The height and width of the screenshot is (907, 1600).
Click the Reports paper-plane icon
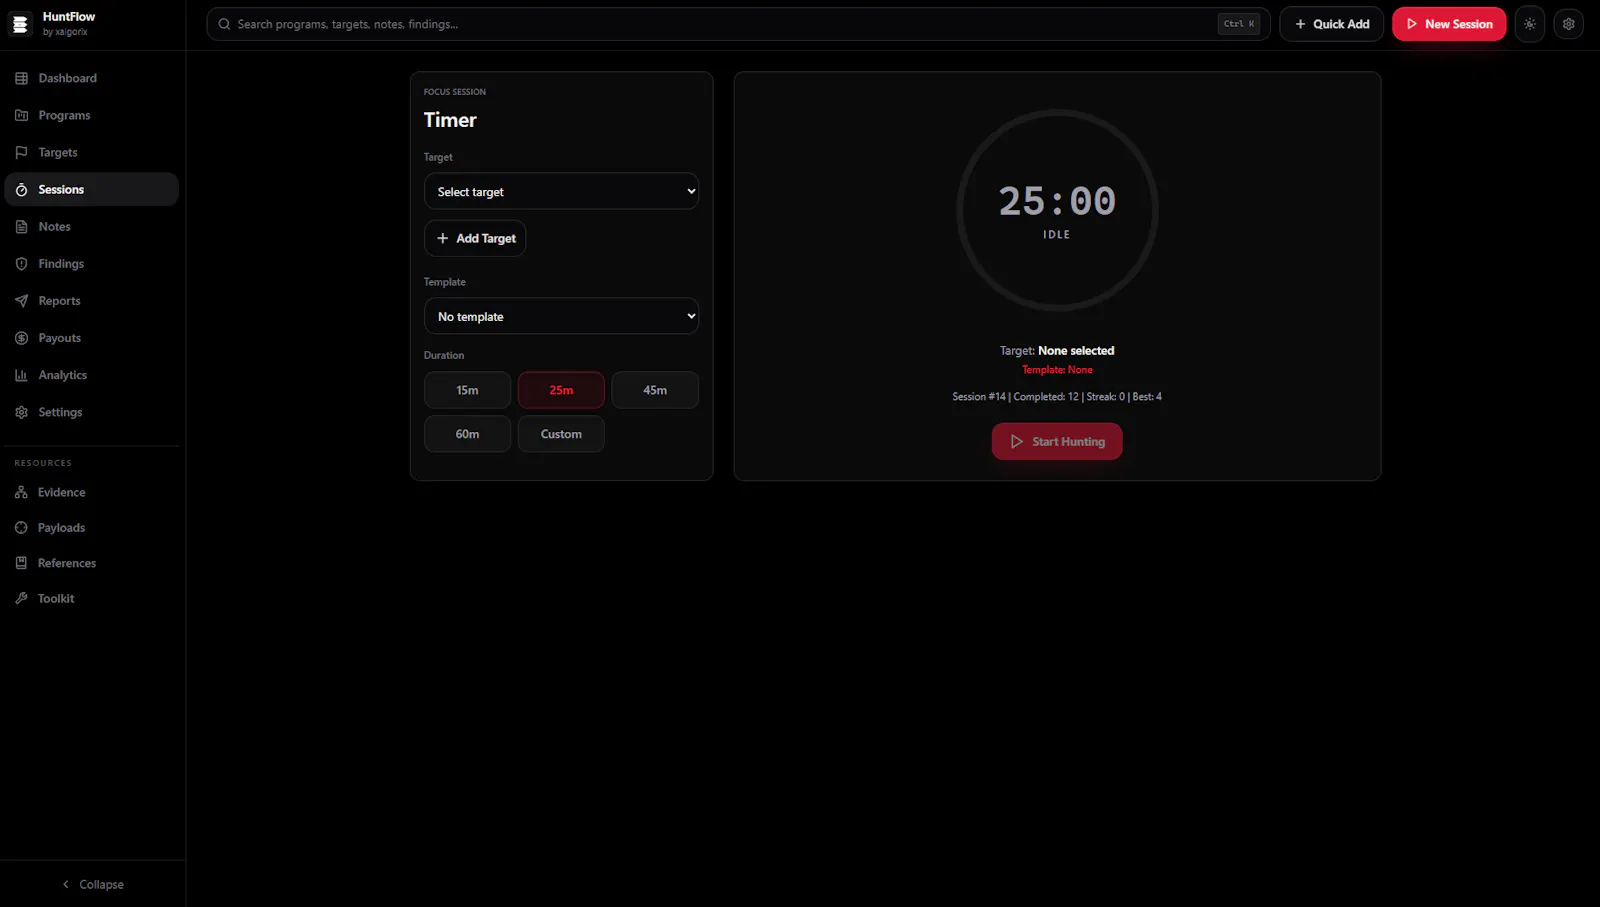point(21,301)
